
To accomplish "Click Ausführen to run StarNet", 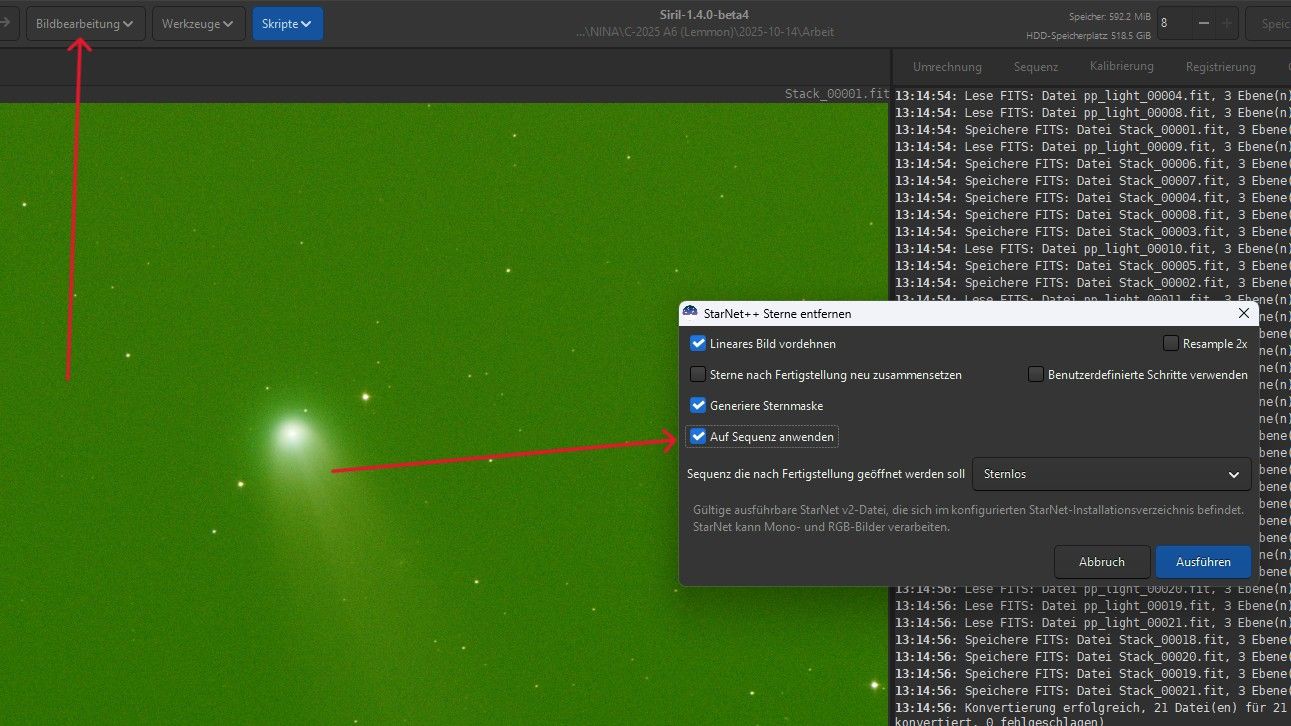I will [1203, 562].
